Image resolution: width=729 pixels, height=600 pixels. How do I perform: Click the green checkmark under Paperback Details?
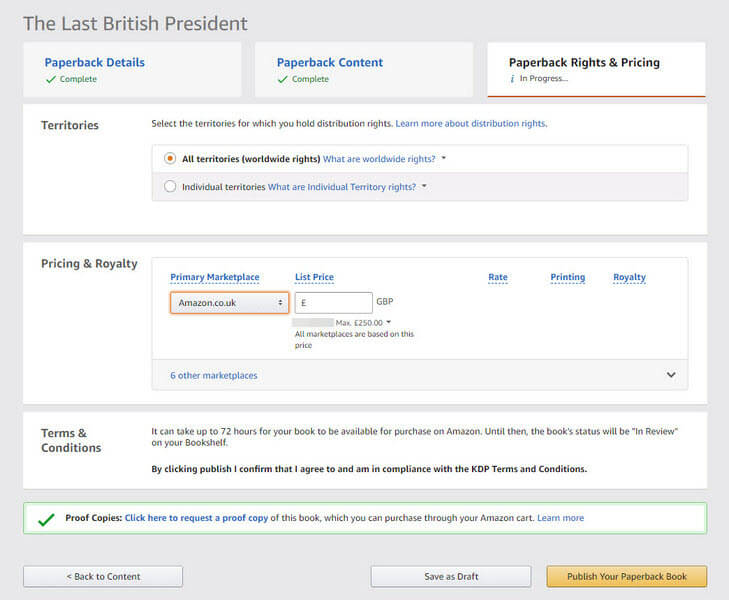click(x=51, y=79)
